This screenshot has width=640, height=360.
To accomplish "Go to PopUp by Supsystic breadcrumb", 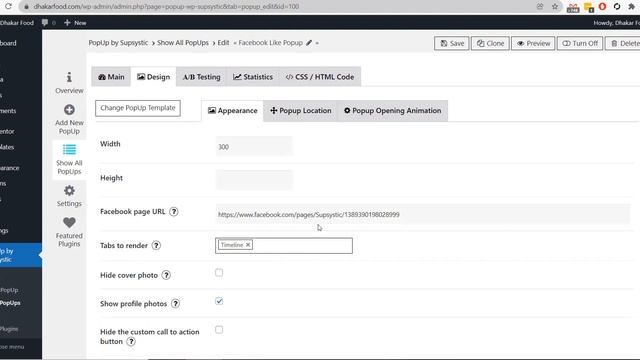I will pyautogui.click(x=118, y=43).
